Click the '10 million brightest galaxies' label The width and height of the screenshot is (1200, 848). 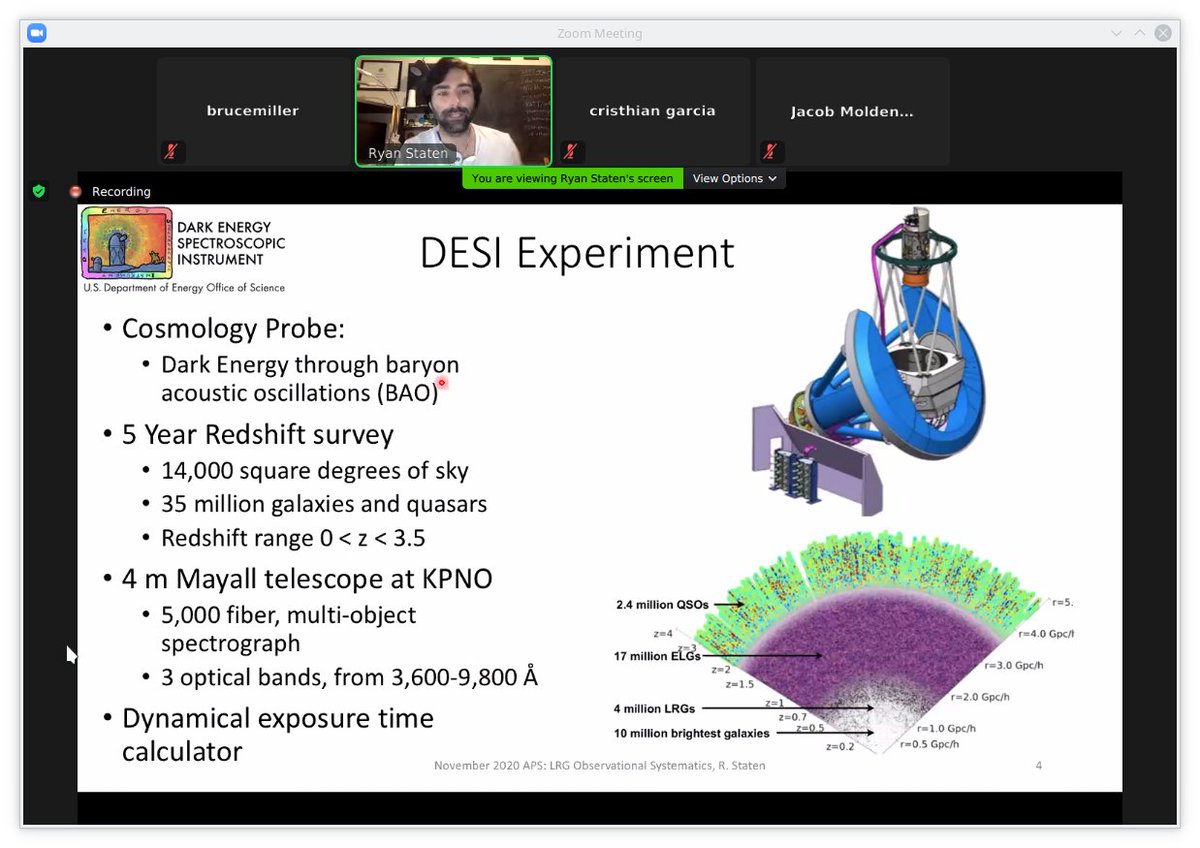click(692, 733)
